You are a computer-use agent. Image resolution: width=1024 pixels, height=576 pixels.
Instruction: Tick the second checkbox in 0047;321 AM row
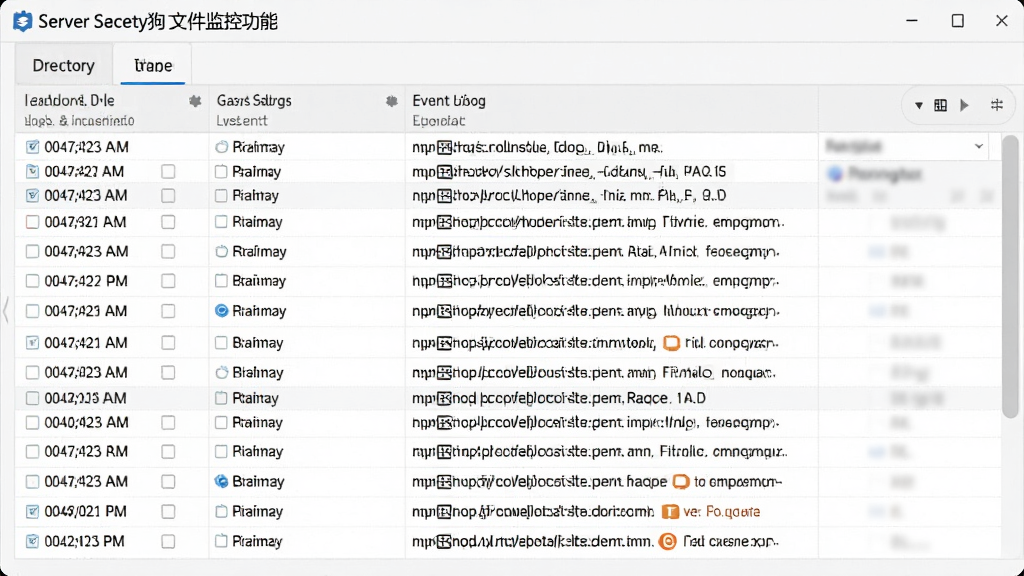[x=168, y=222]
